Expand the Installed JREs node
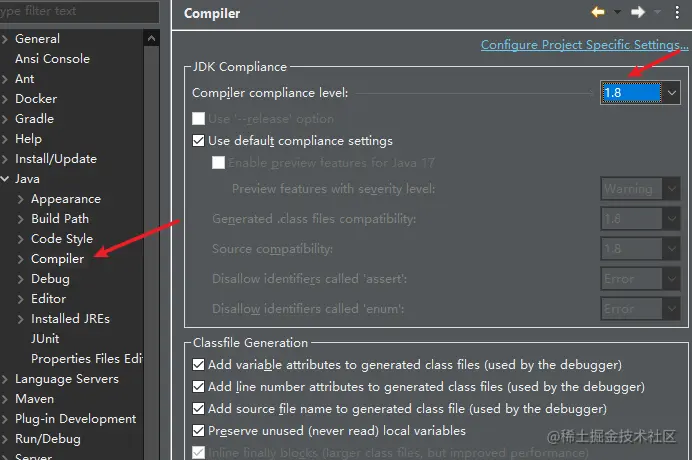 [20, 319]
